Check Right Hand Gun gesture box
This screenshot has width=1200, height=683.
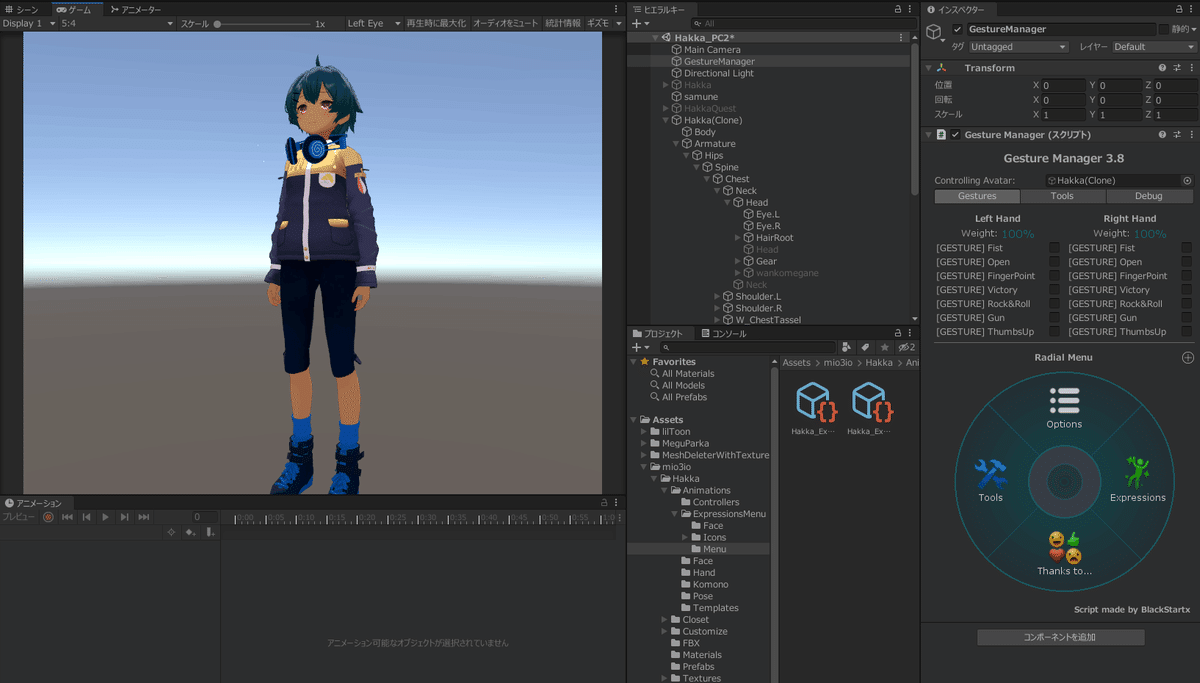[1186, 318]
